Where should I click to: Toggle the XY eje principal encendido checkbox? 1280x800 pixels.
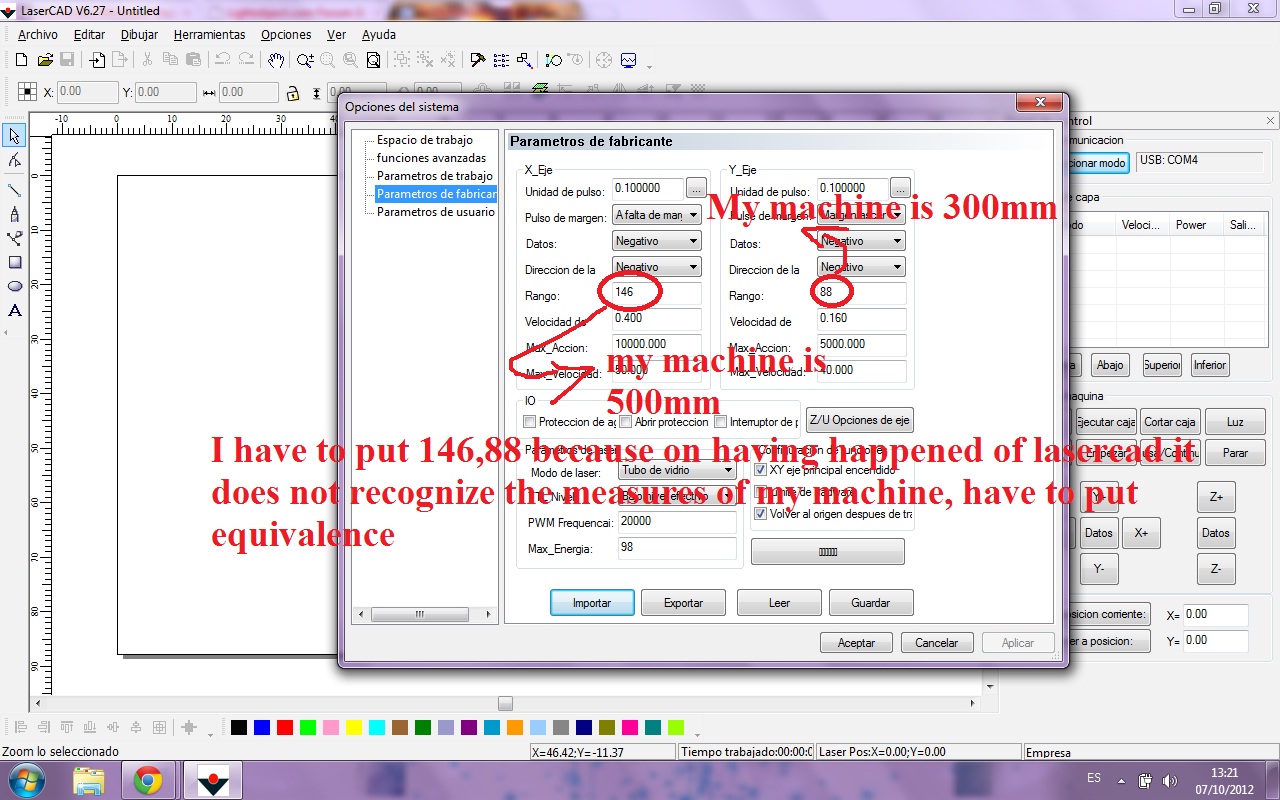[x=760, y=469]
